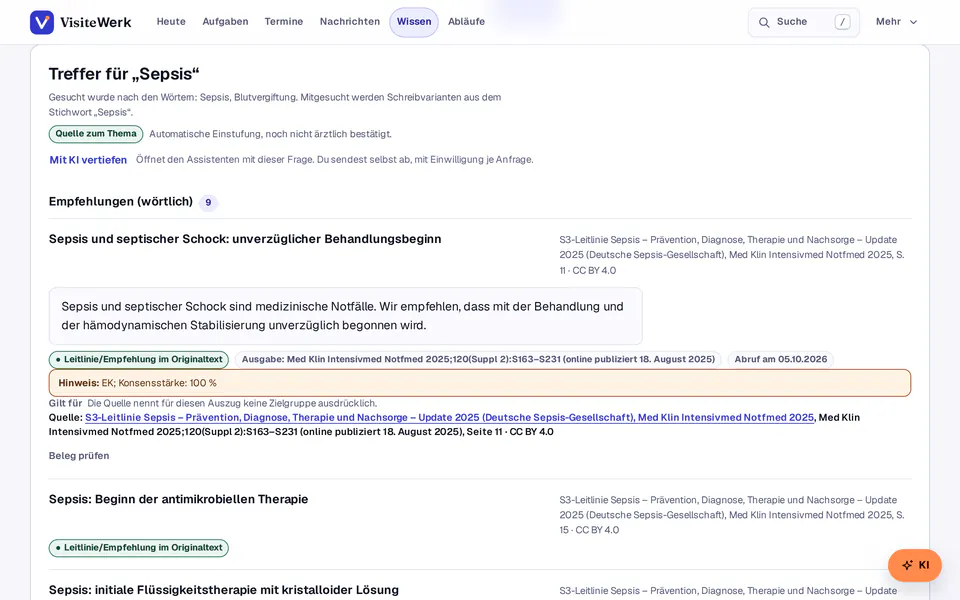960x600 pixels.
Task: Click into the Suche search field
Action: (803, 22)
